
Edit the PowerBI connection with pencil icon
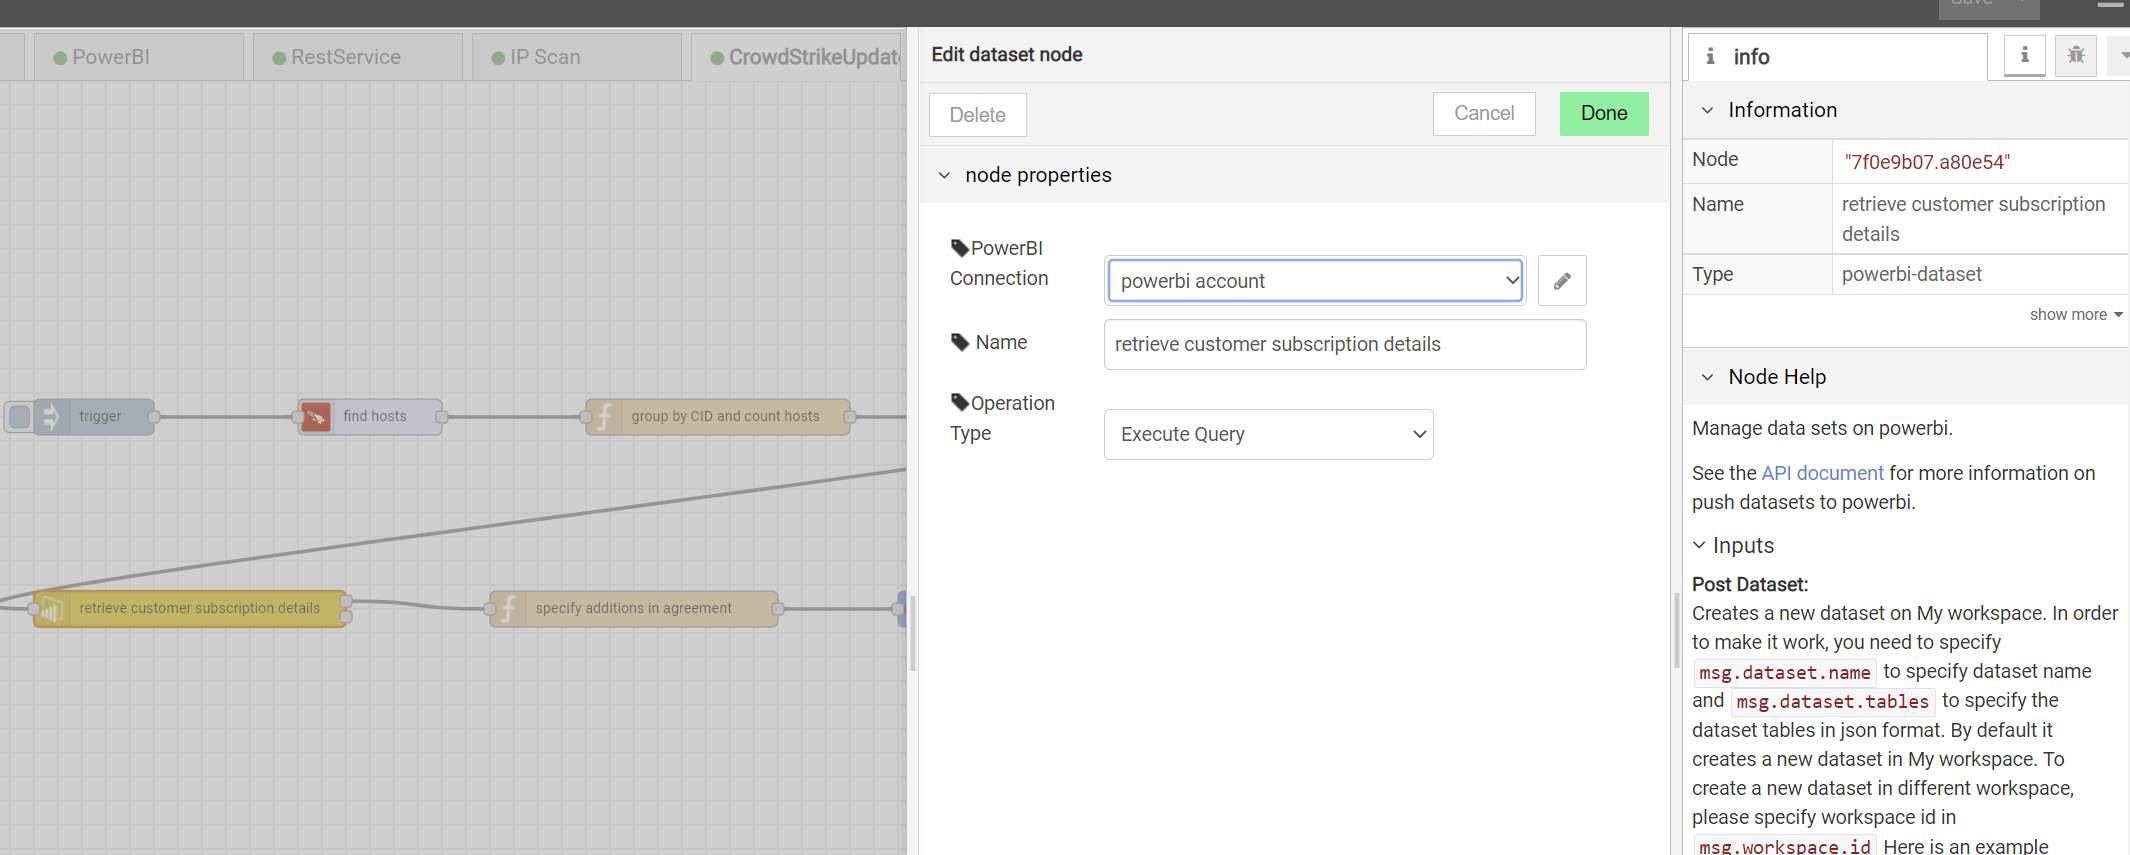pyautogui.click(x=1561, y=281)
